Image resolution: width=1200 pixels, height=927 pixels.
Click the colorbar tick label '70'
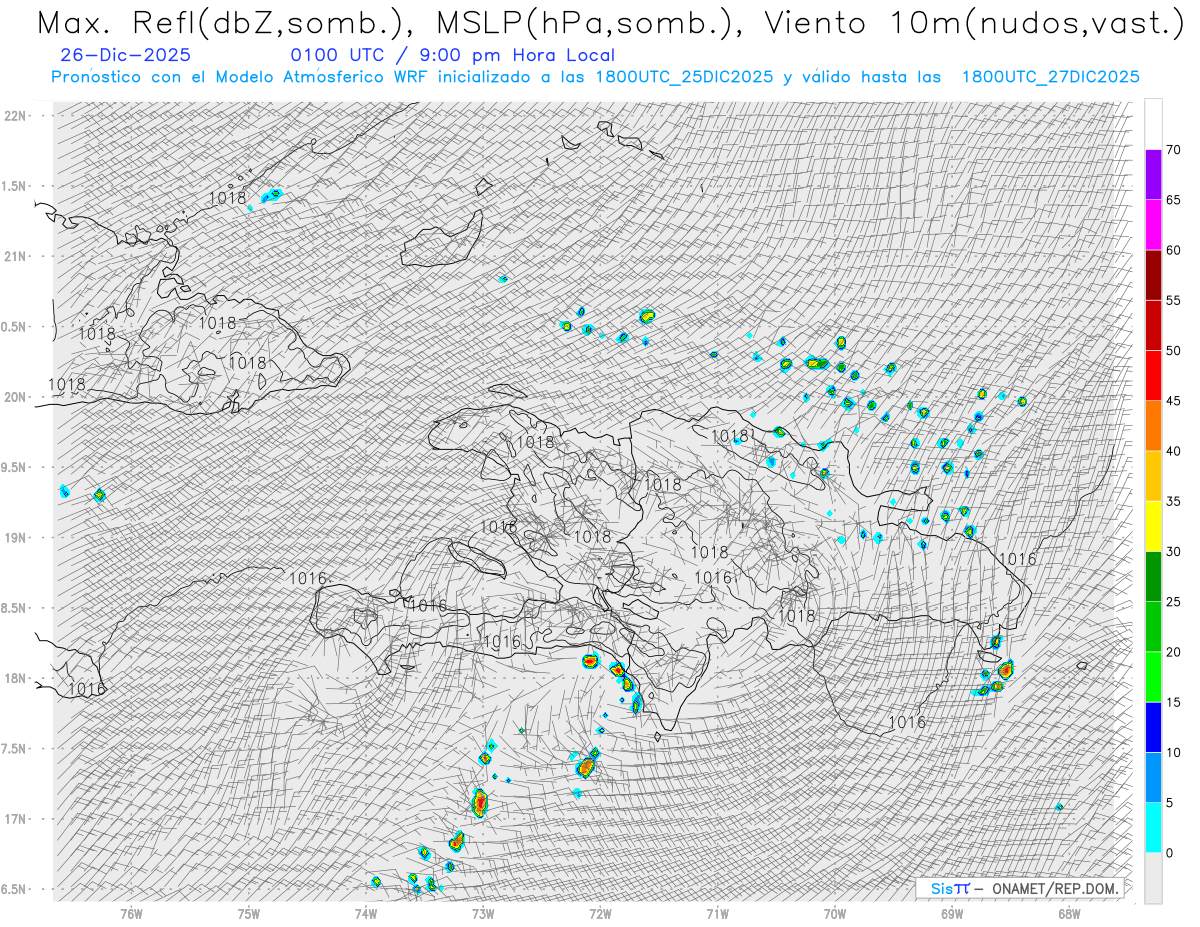(x=1173, y=150)
